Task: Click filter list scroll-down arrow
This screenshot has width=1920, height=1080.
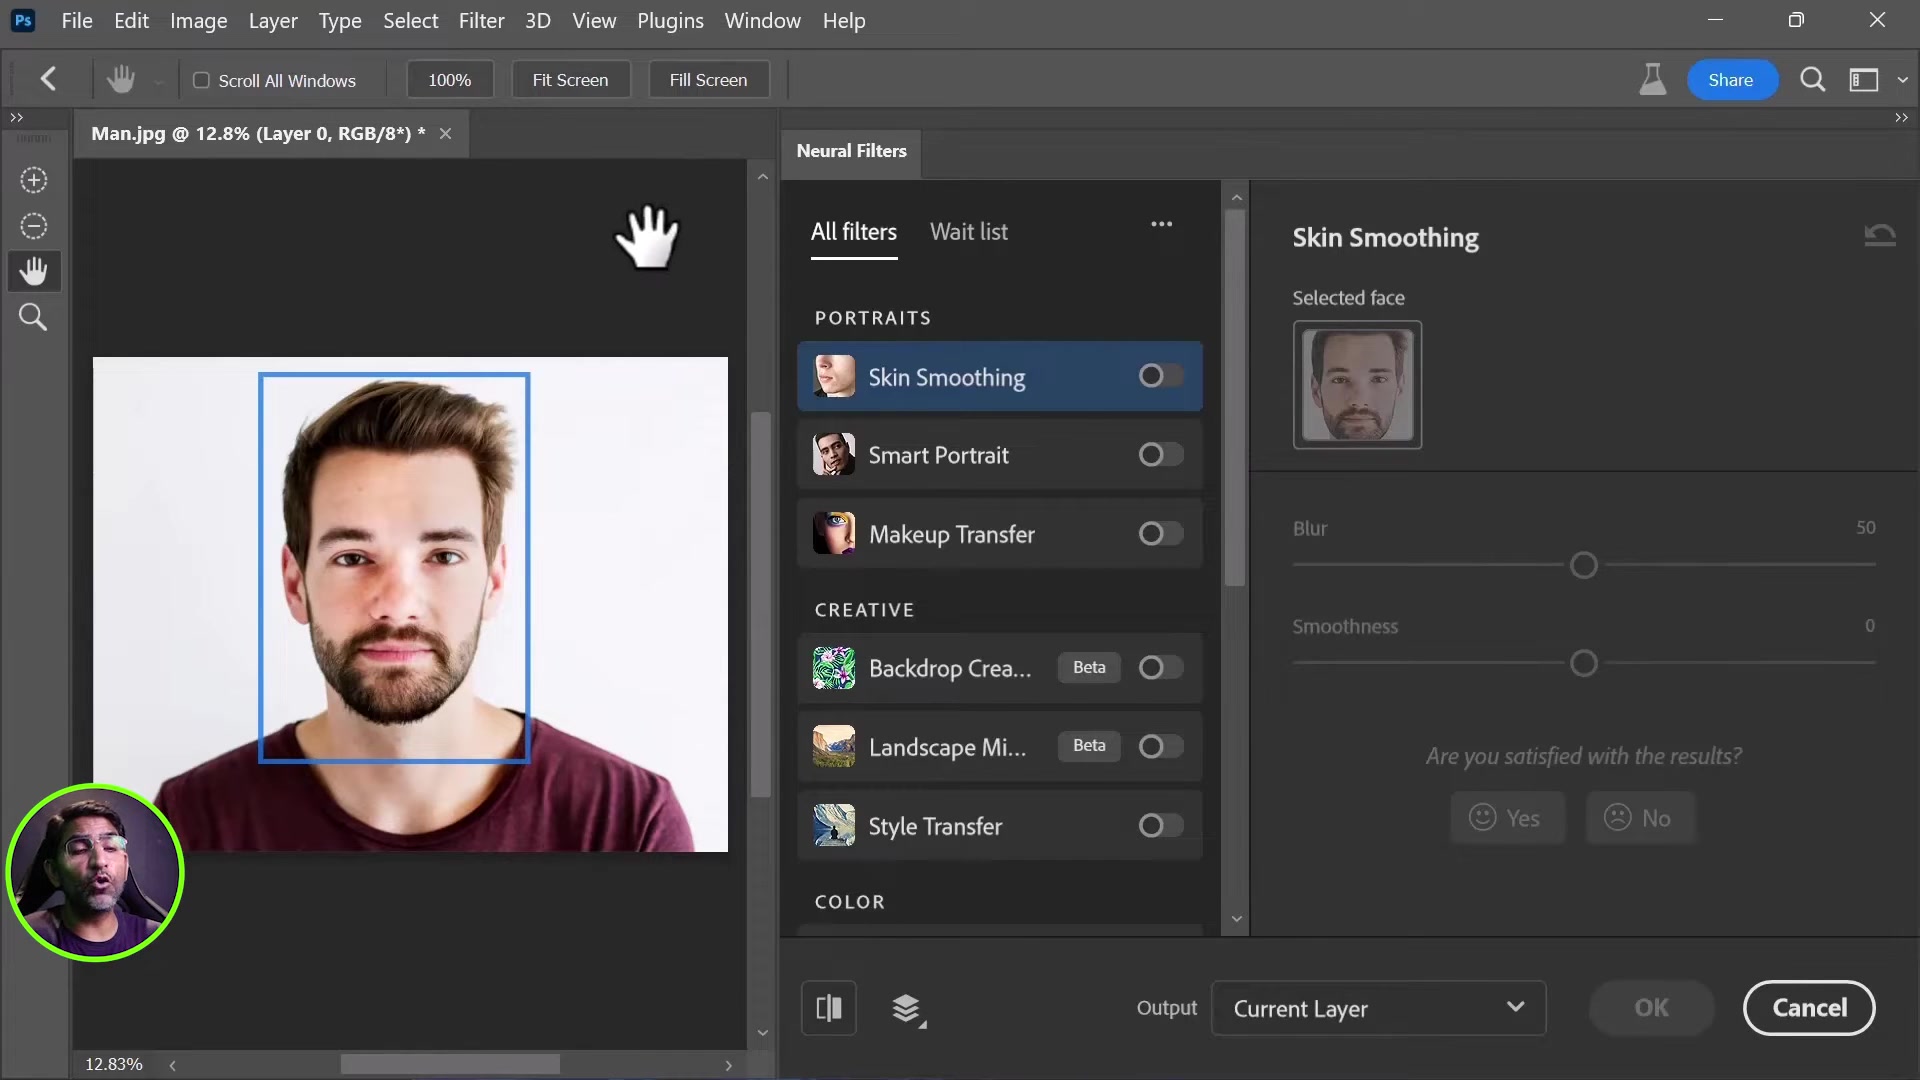Action: [x=1237, y=919]
